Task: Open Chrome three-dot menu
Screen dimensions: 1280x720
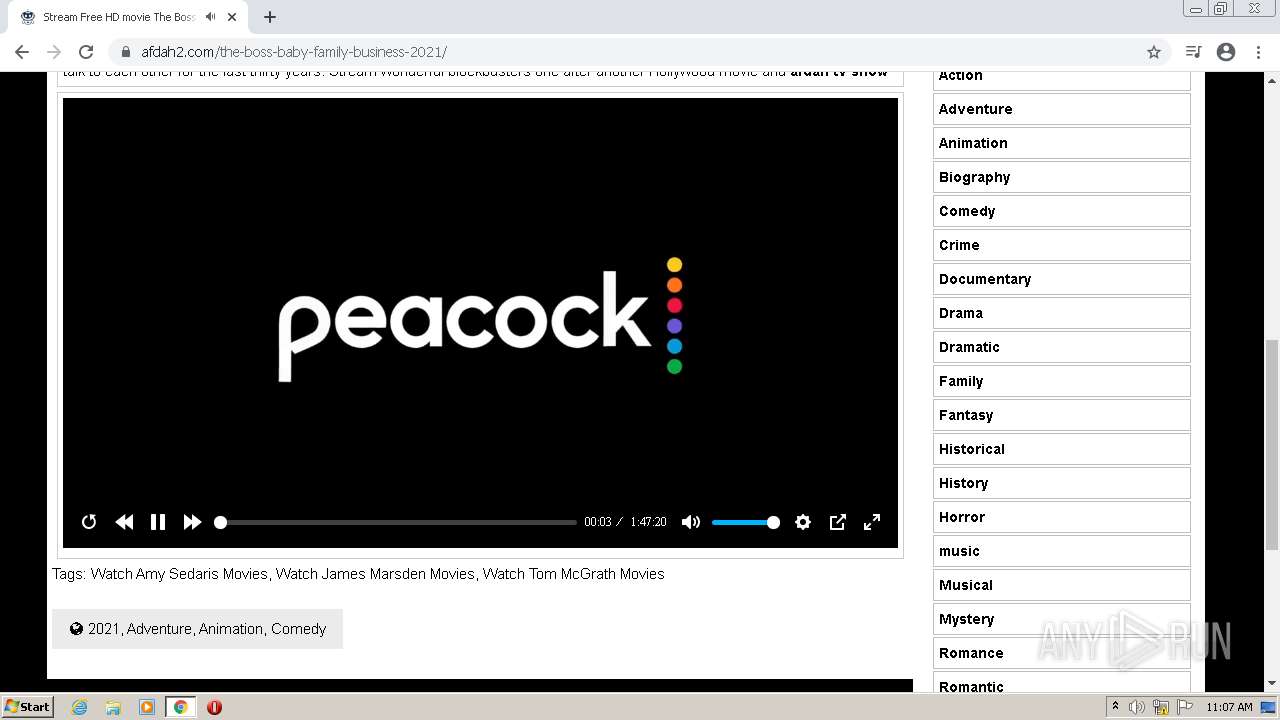Action: click(1258, 52)
